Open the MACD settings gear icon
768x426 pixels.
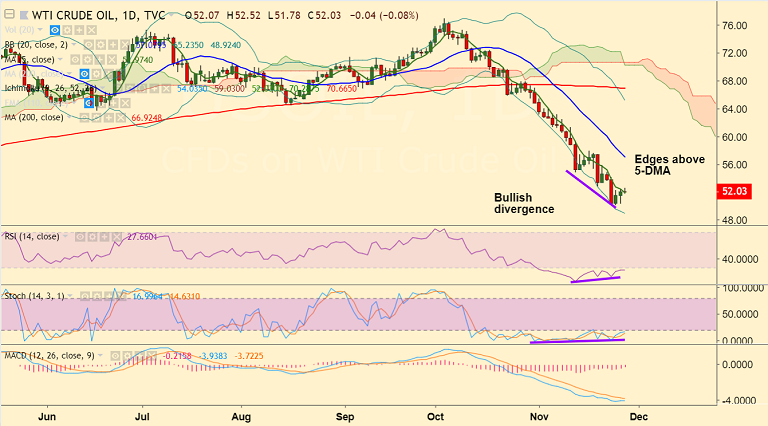coord(127,356)
